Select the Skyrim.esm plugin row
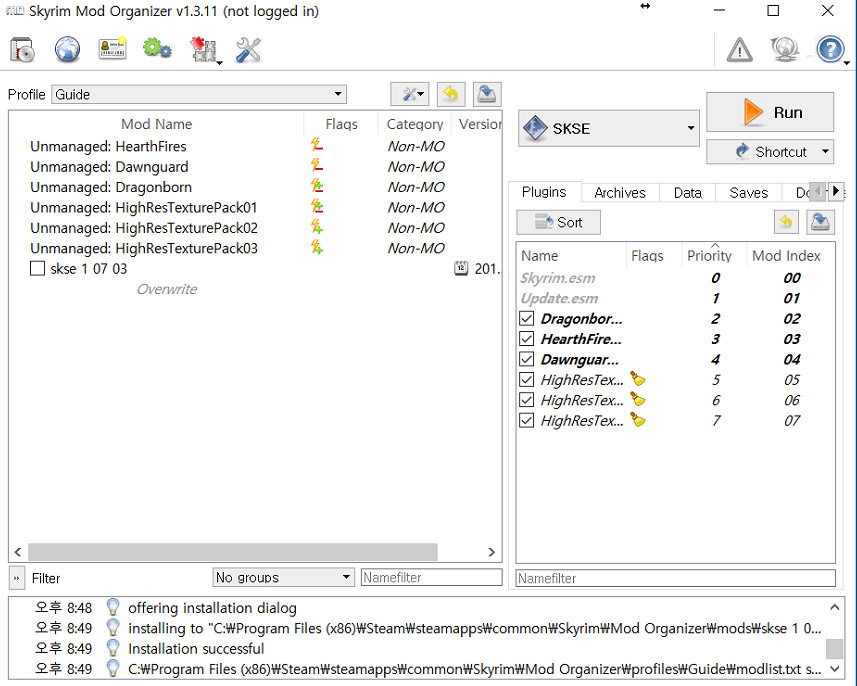The width and height of the screenshot is (857, 686). [676, 278]
